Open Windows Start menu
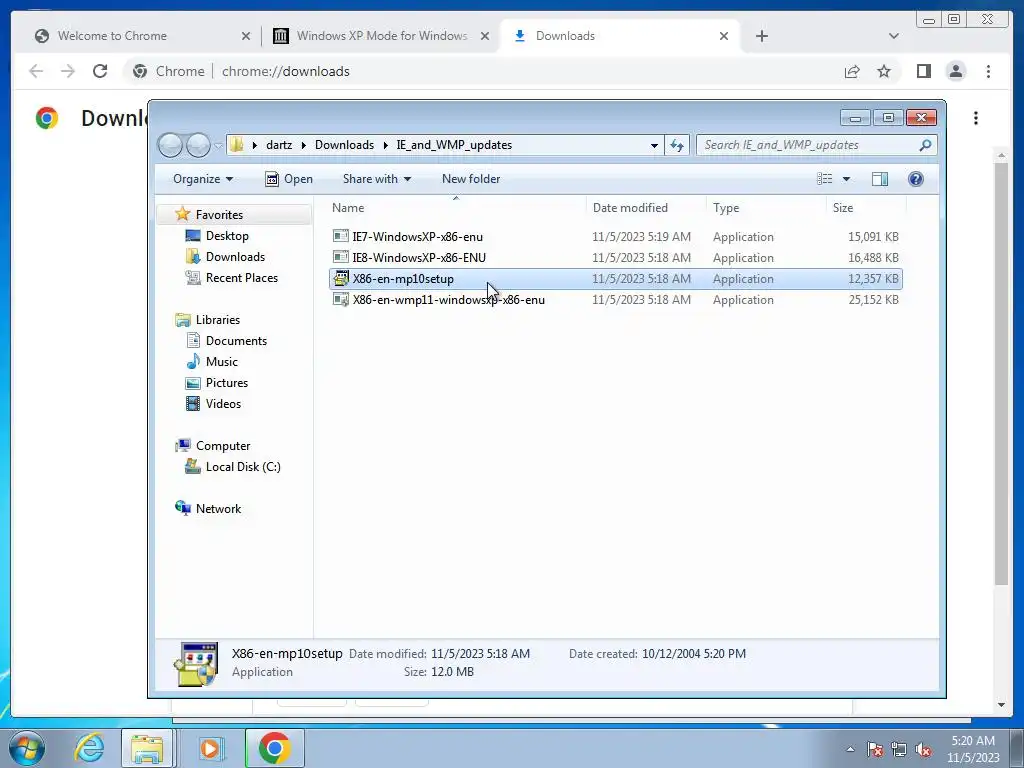Image resolution: width=1024 pixels, height=768 pixels. (27, 748)
